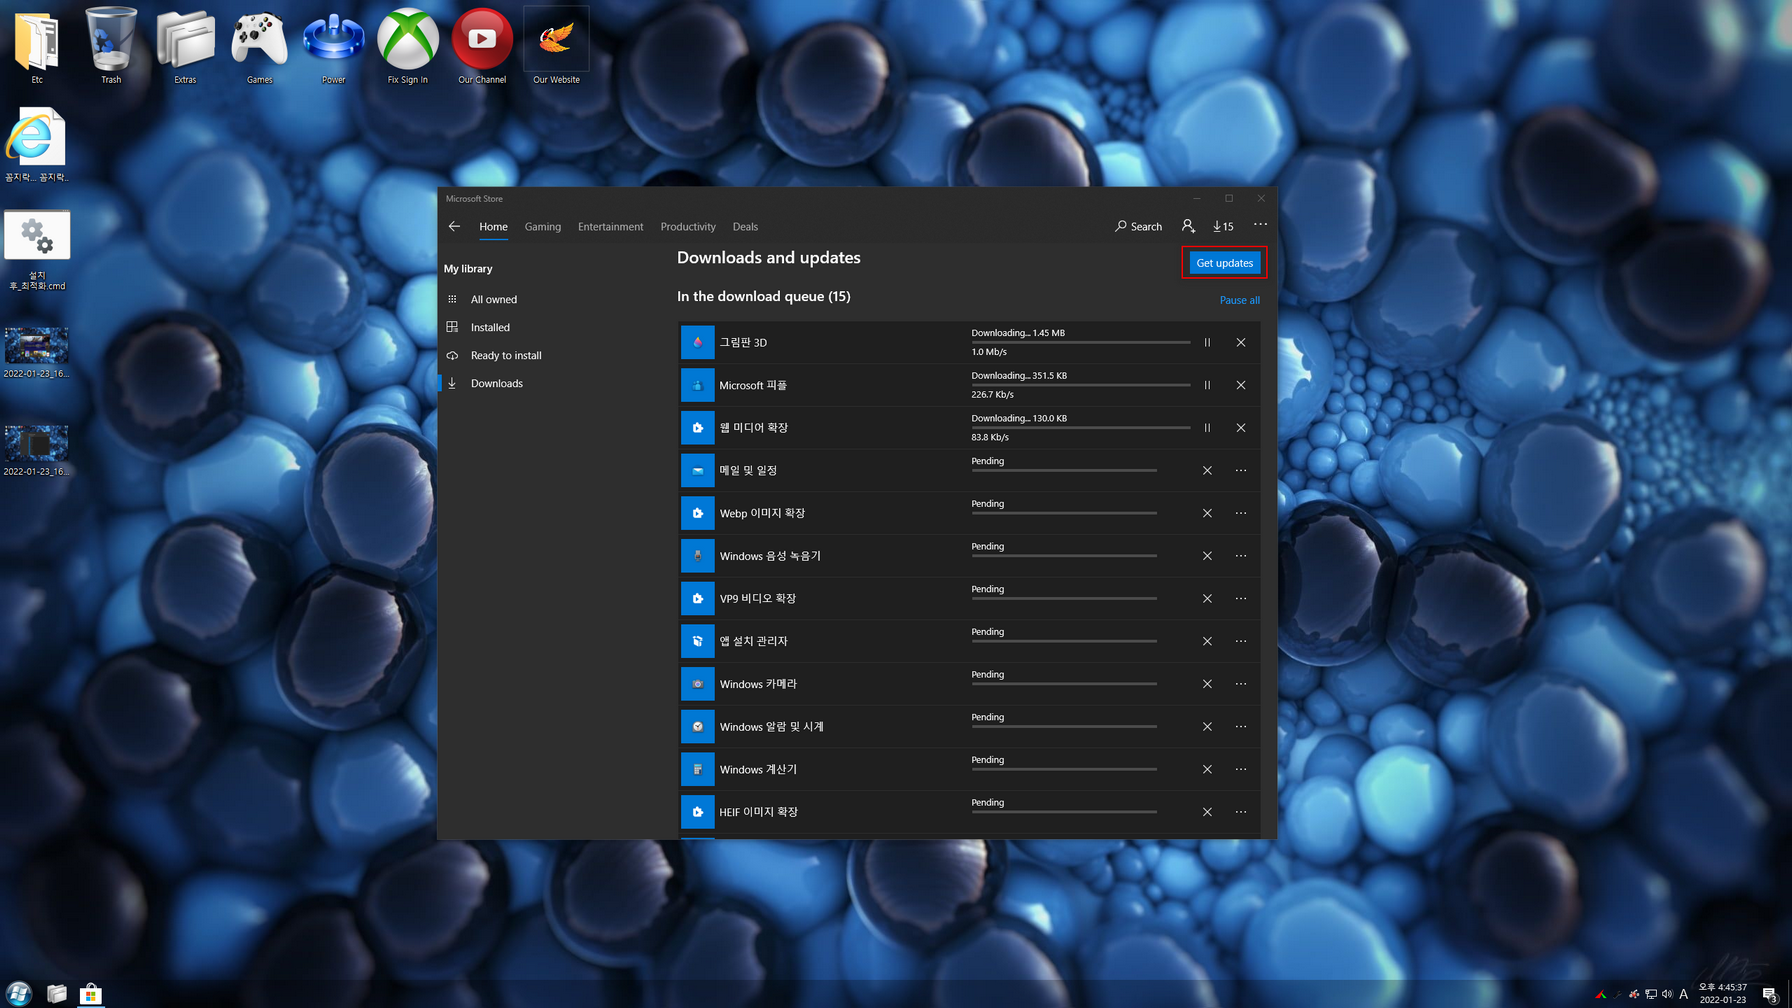The image size is (1792, 1008).
Task: Click the 그림판 3D download progress bar
Action: [x=1080, y=342]
